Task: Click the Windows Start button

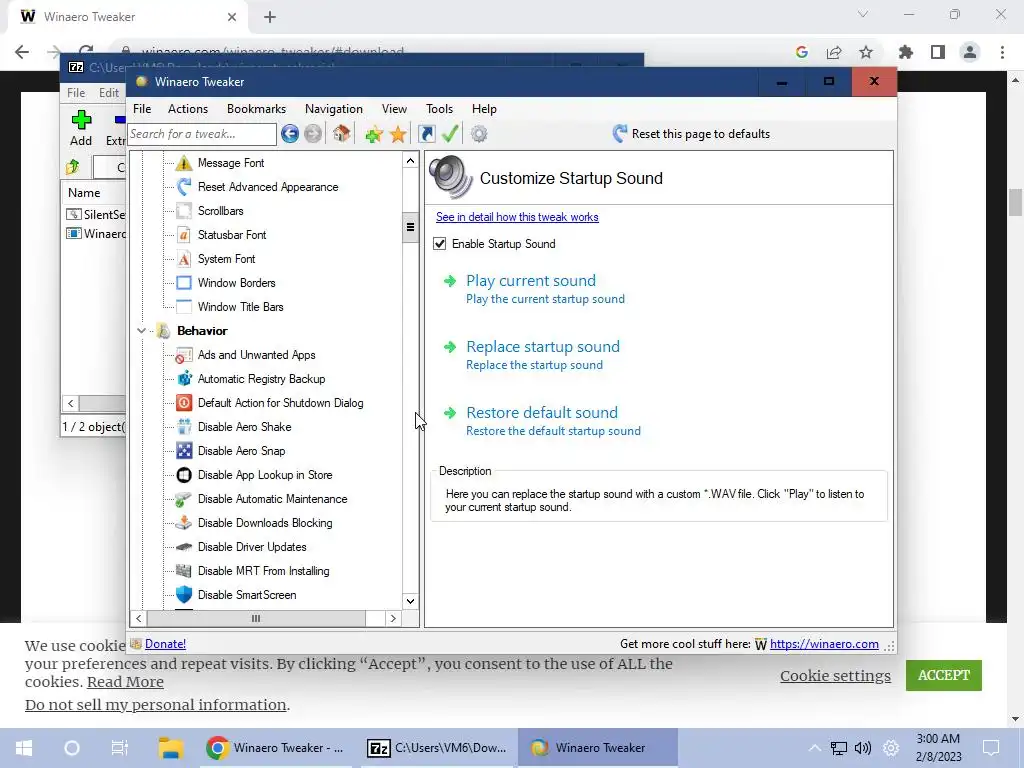Action: pyautogui.click(x=24, y=748)
